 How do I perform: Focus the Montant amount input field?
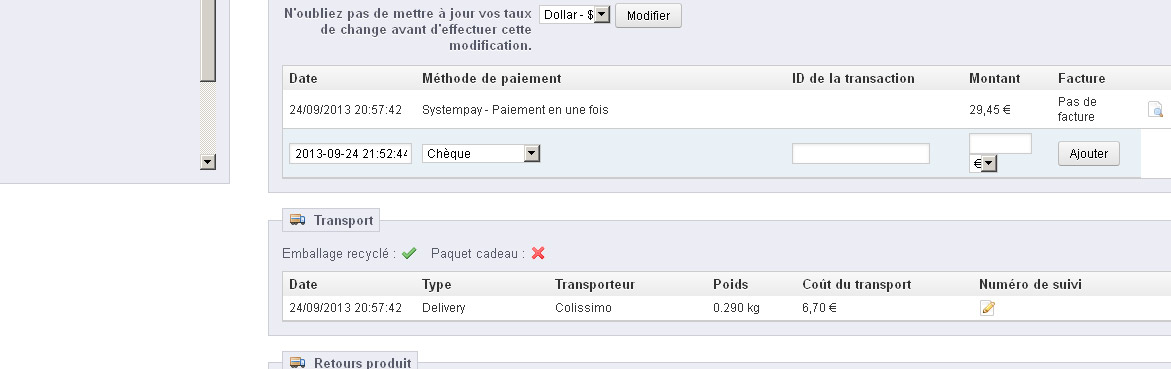point(1000,143)
